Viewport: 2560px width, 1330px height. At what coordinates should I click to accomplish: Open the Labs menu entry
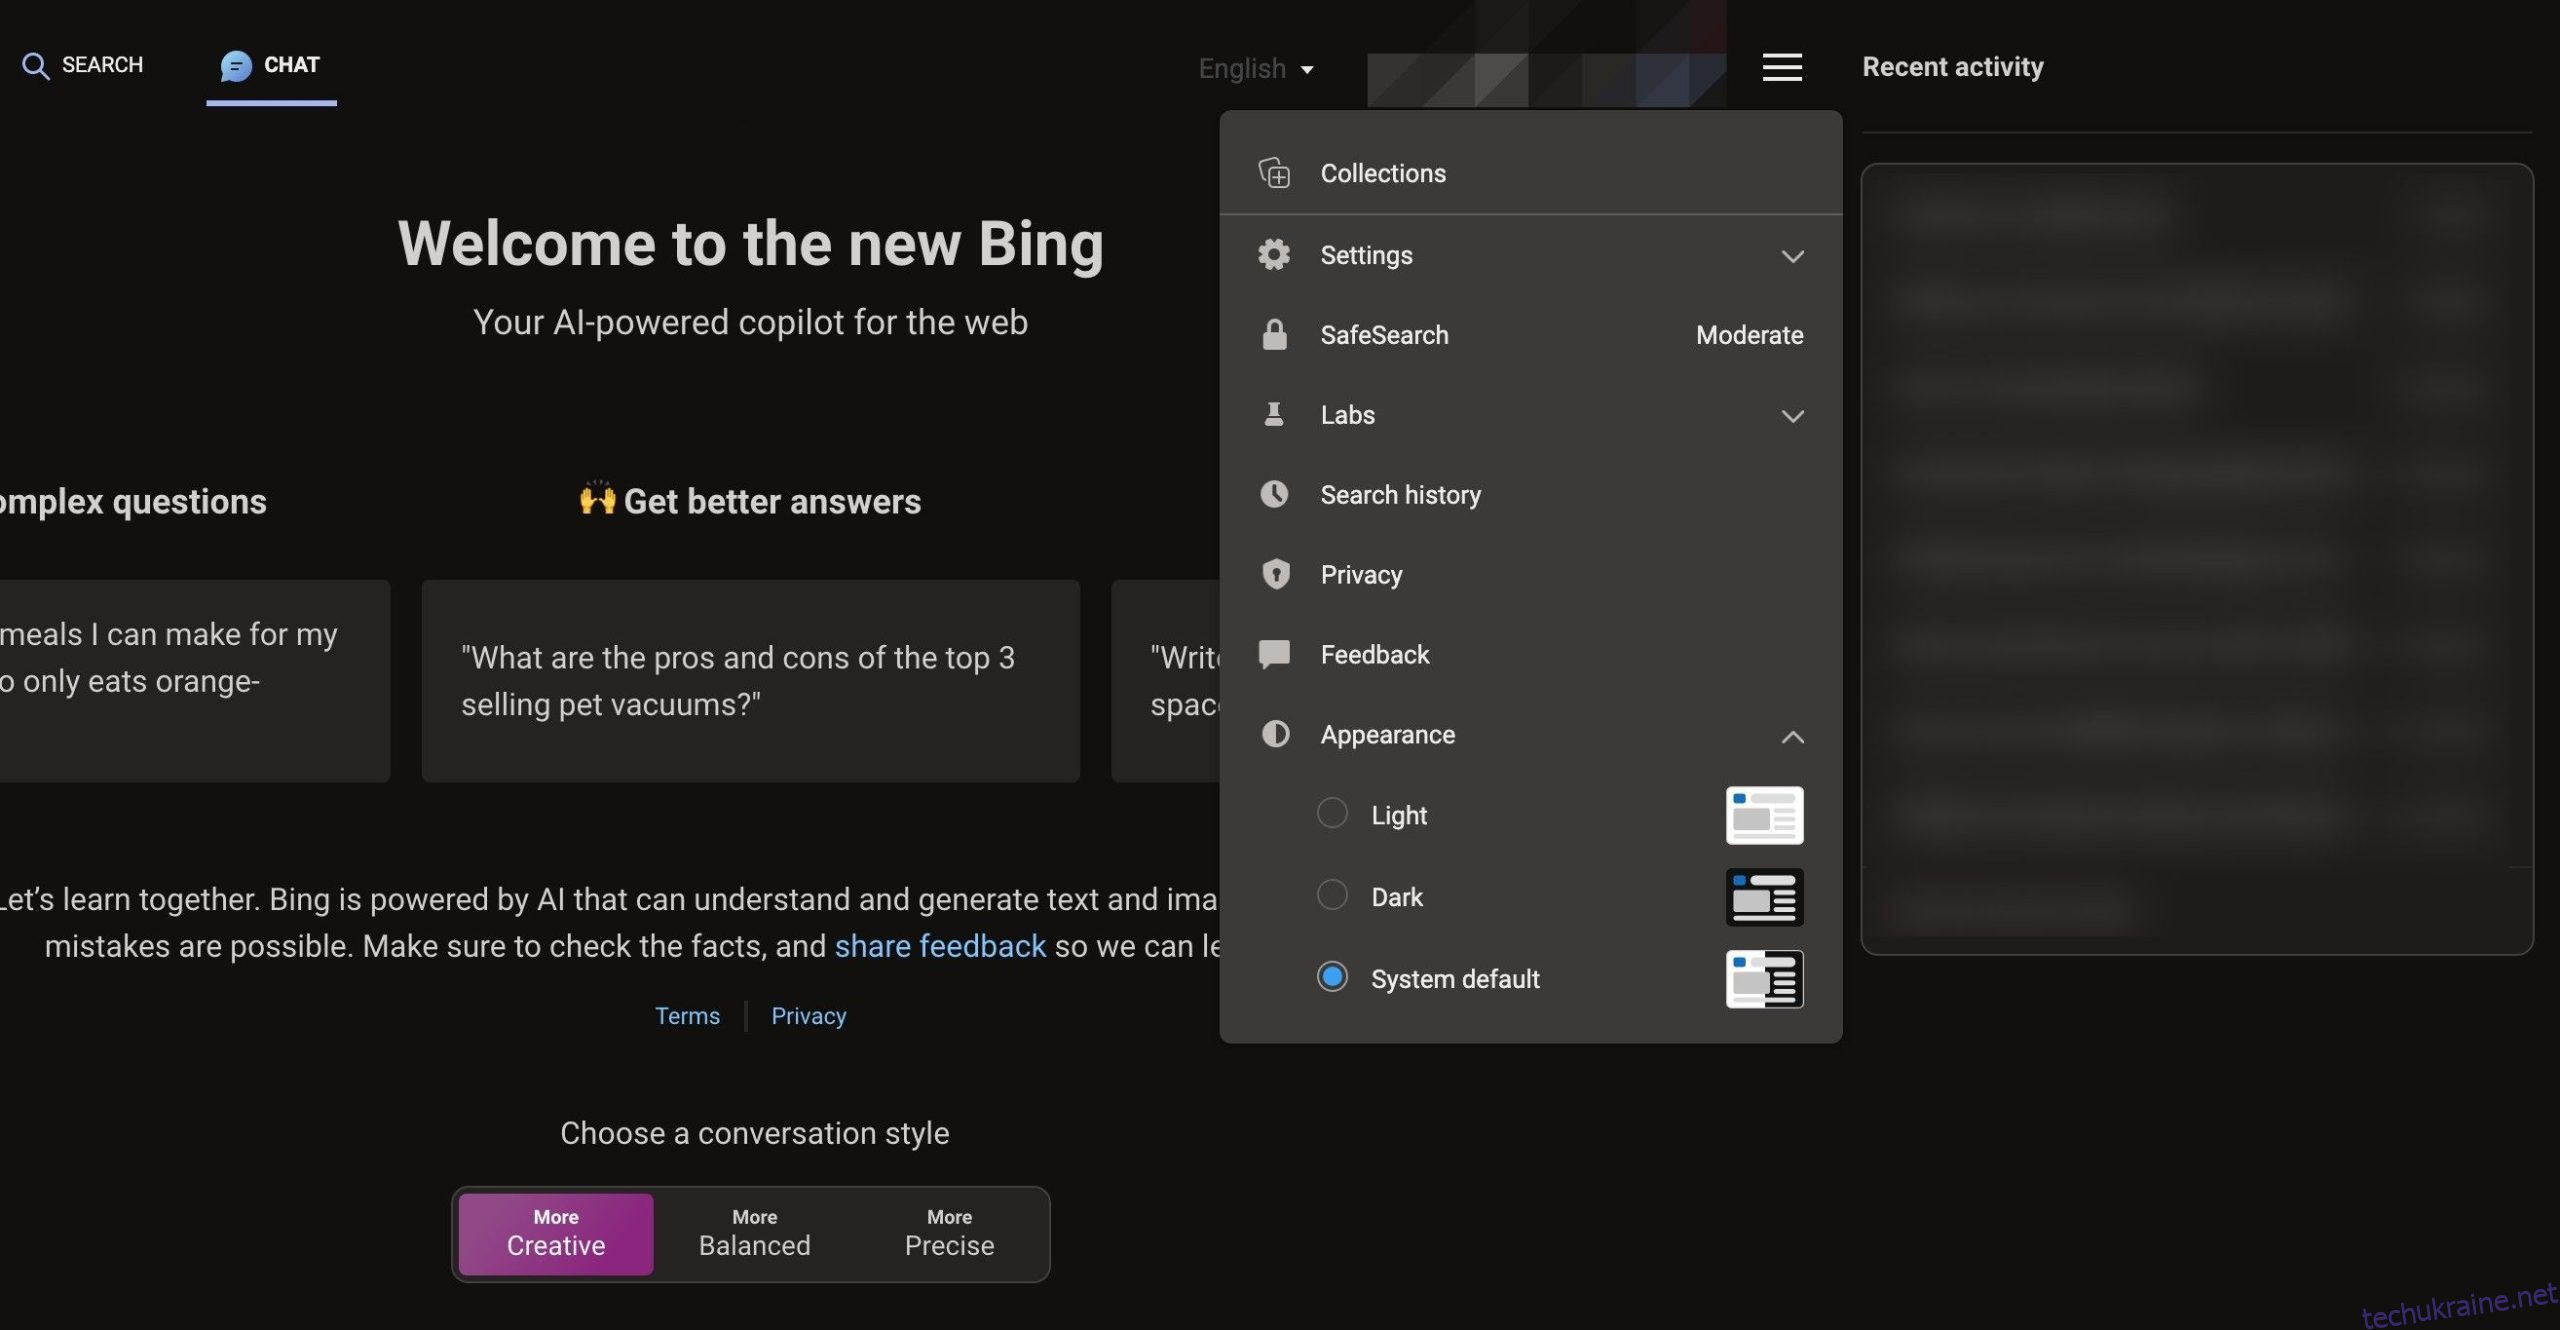click(x=1530, y=415)
